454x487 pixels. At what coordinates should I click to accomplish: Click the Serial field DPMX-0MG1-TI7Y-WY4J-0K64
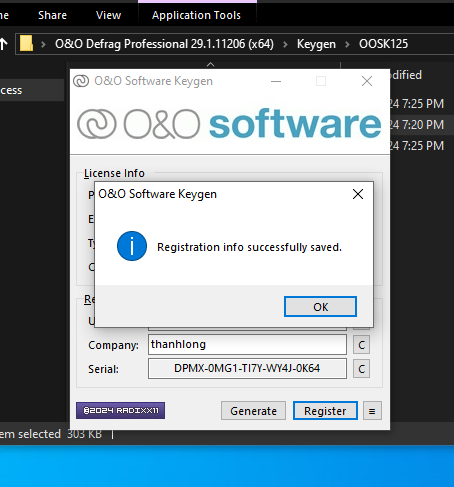coord(247,368)
